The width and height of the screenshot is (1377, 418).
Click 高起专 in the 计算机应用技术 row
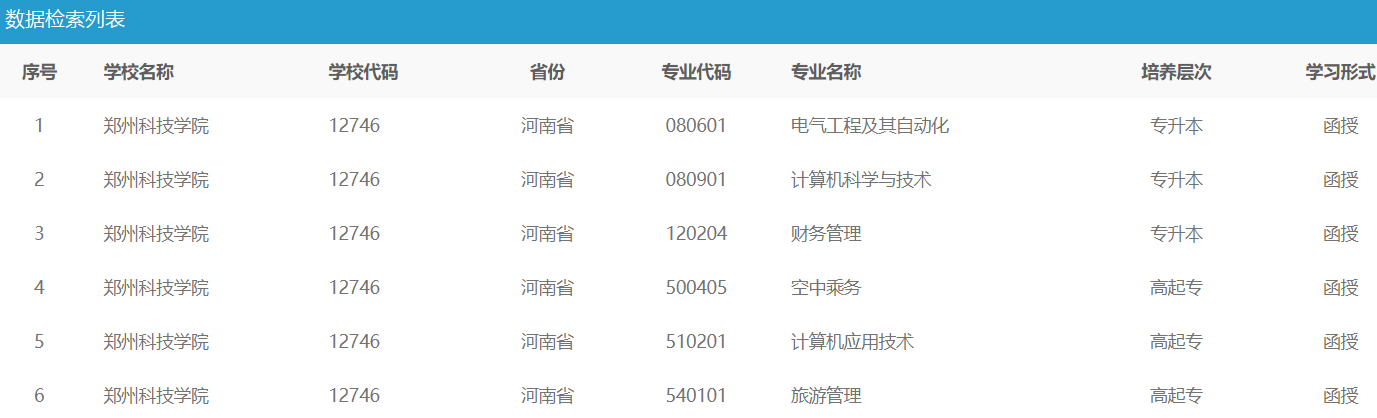1176,342
